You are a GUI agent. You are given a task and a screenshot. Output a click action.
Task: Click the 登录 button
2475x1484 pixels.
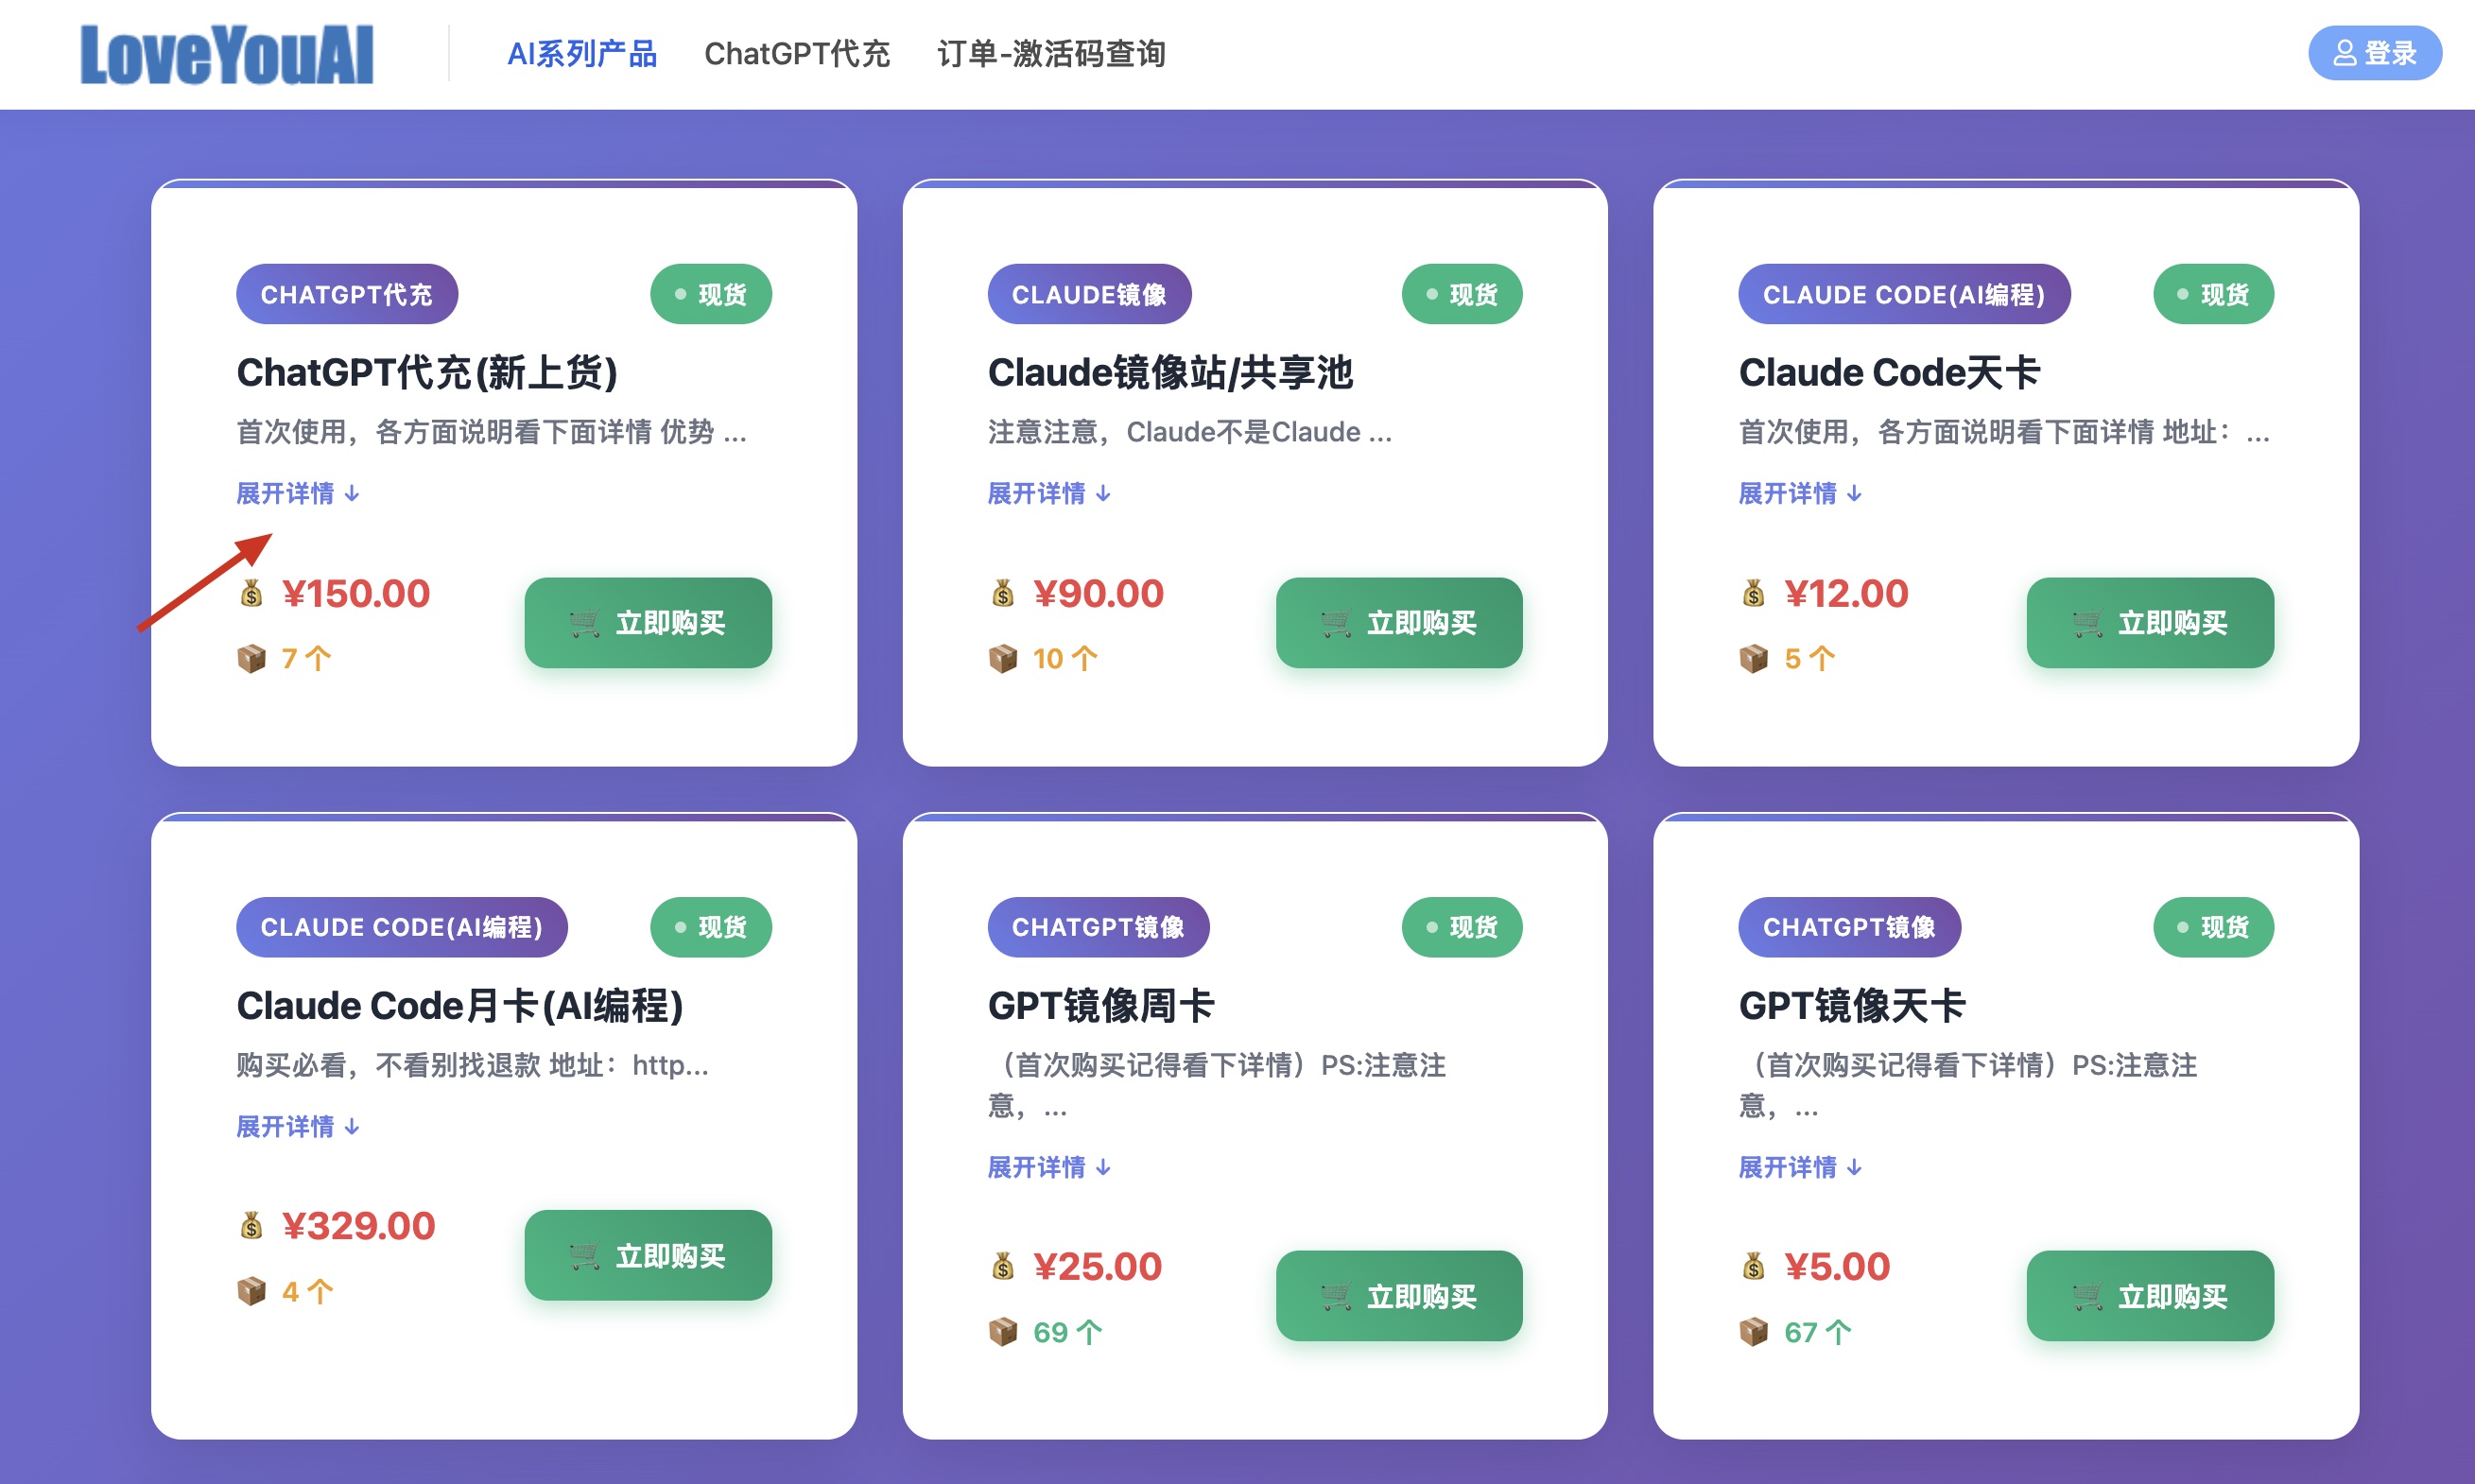2375,53
